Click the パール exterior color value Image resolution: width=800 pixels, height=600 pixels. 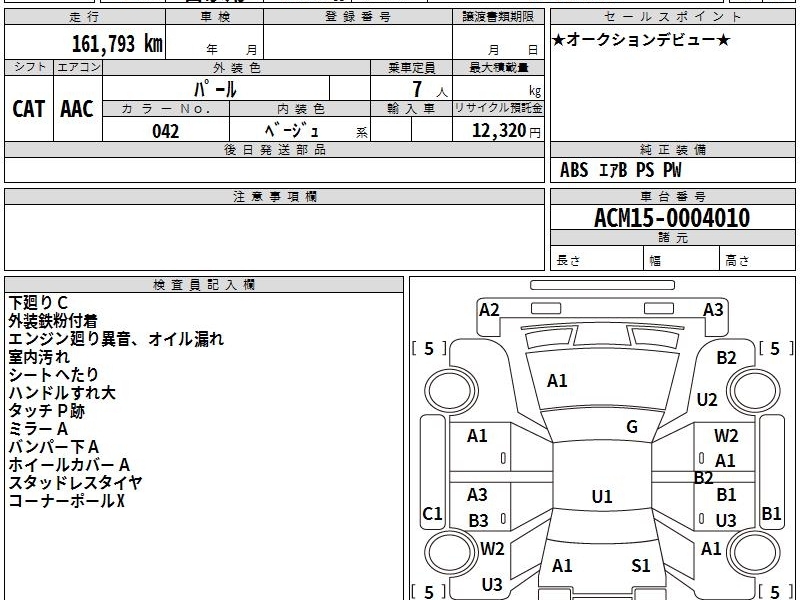coord(215,90)
